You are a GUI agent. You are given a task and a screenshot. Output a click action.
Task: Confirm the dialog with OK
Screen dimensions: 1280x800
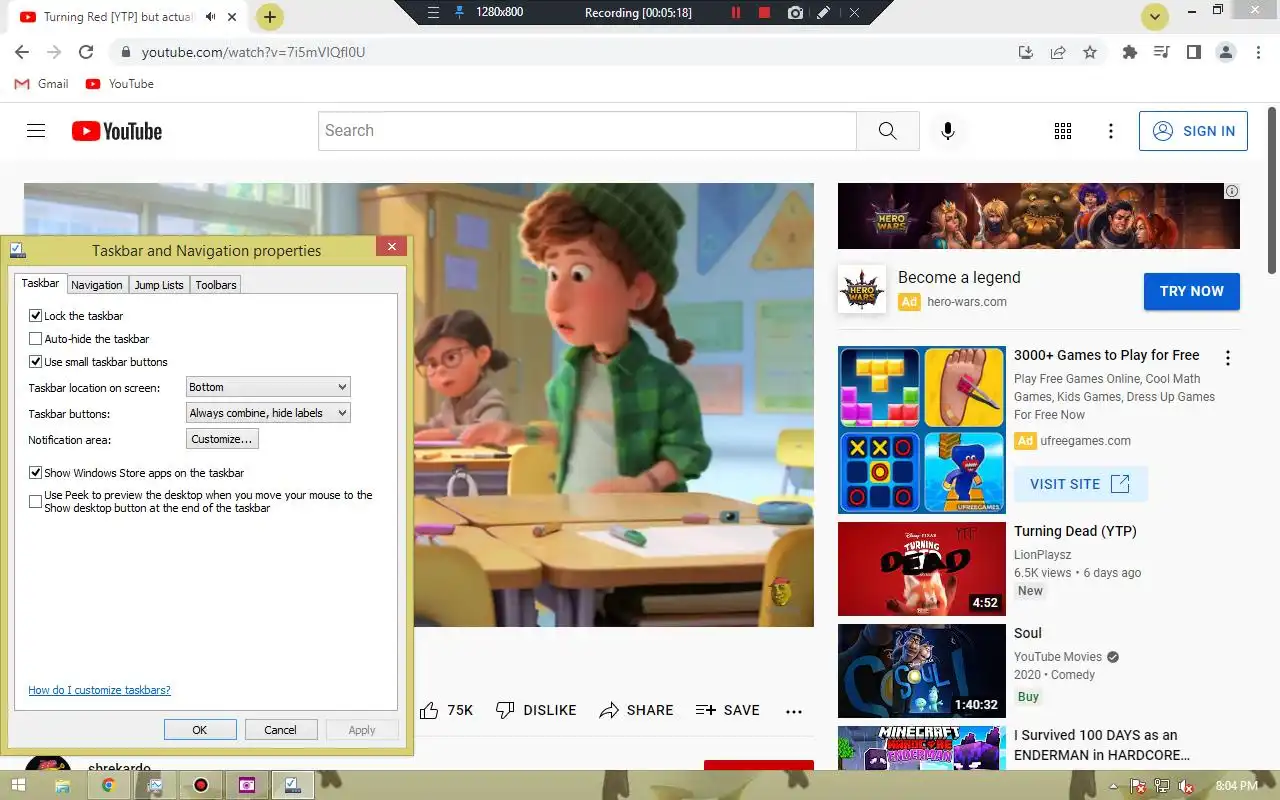pos(200,730)
